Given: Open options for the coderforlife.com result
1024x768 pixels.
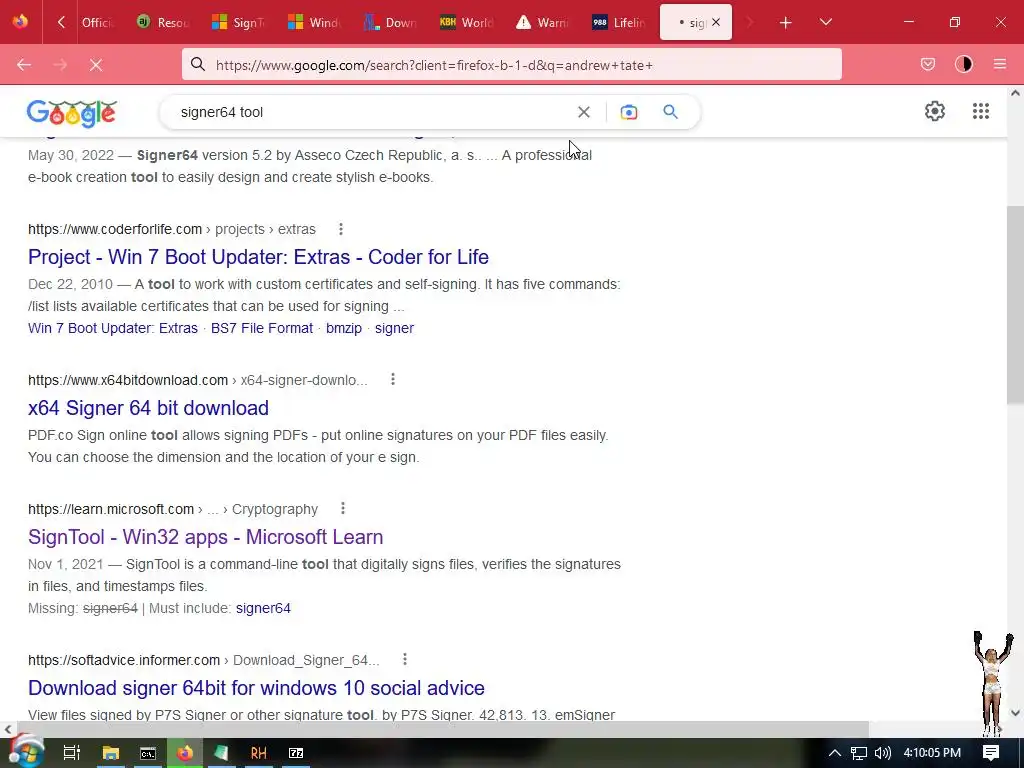Looking at the screenshot, I should click(x=341, y=229).
